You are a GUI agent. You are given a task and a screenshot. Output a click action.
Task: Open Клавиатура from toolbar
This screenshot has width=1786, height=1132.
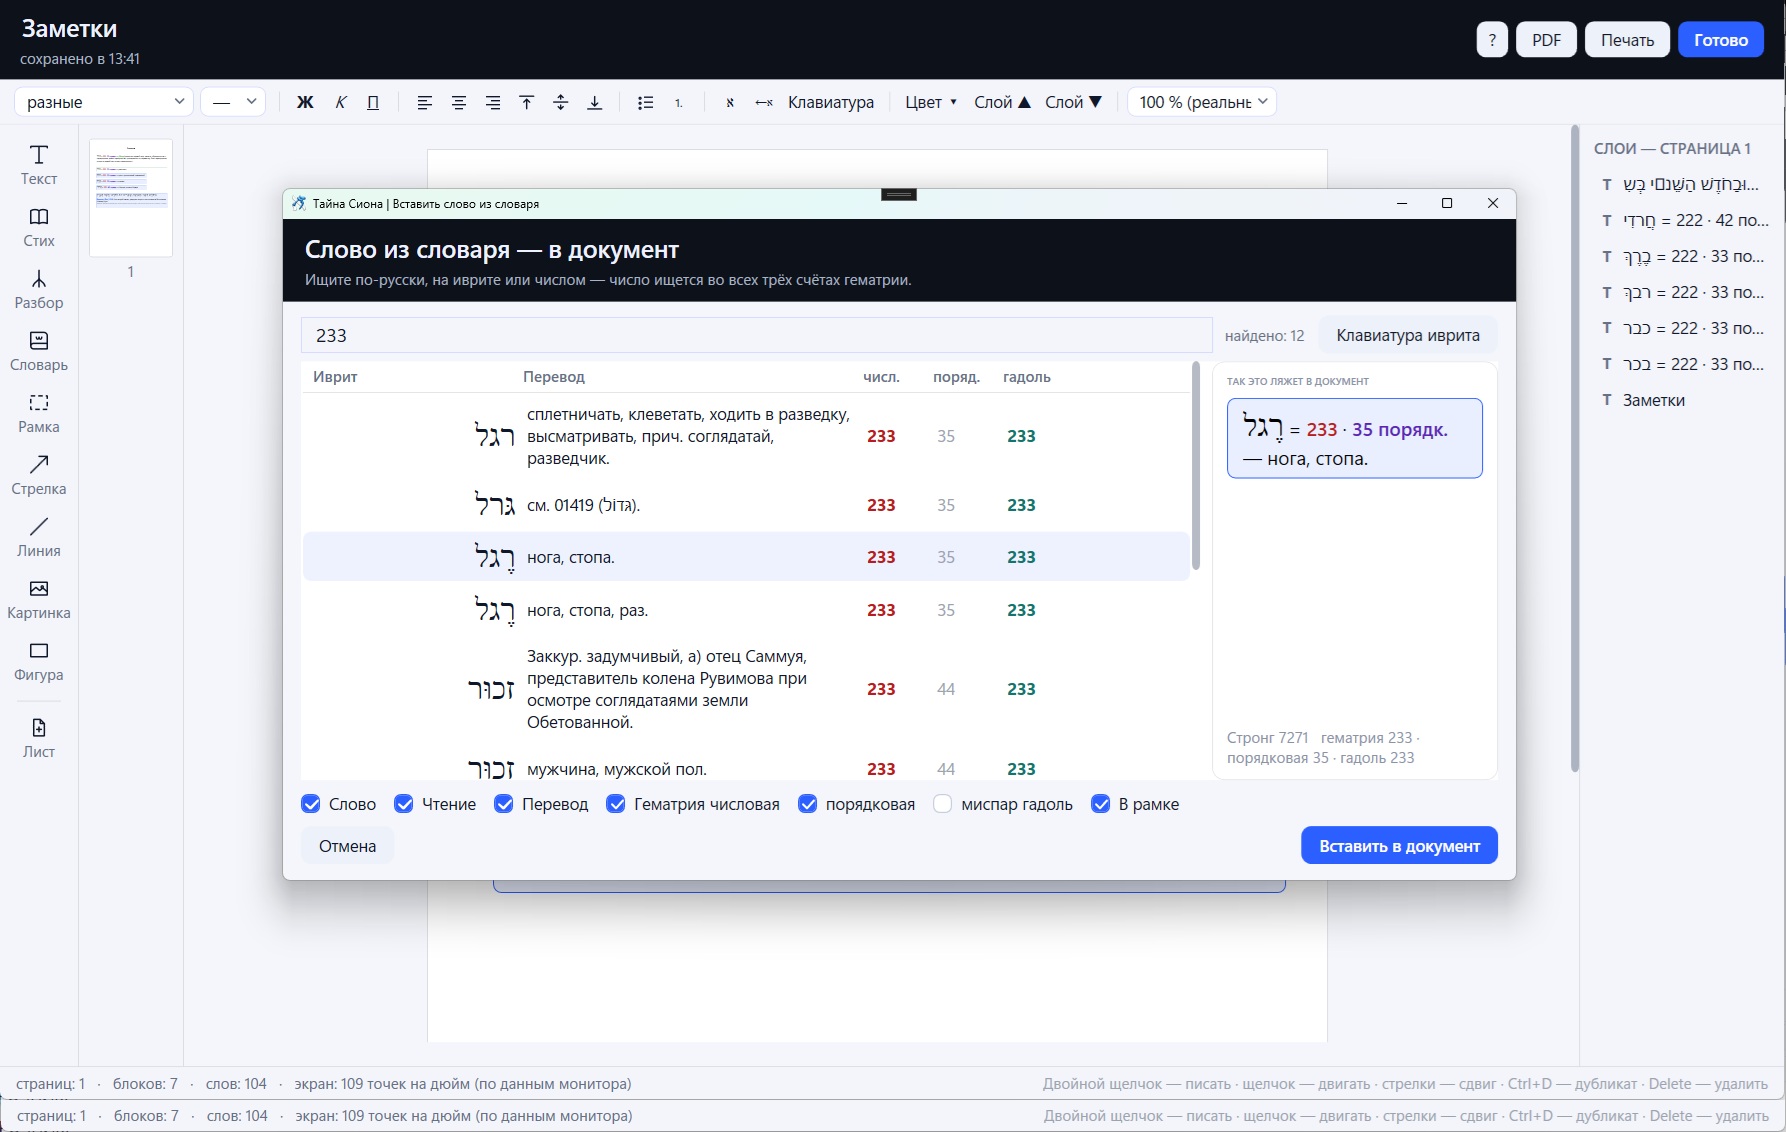[831, 102]
